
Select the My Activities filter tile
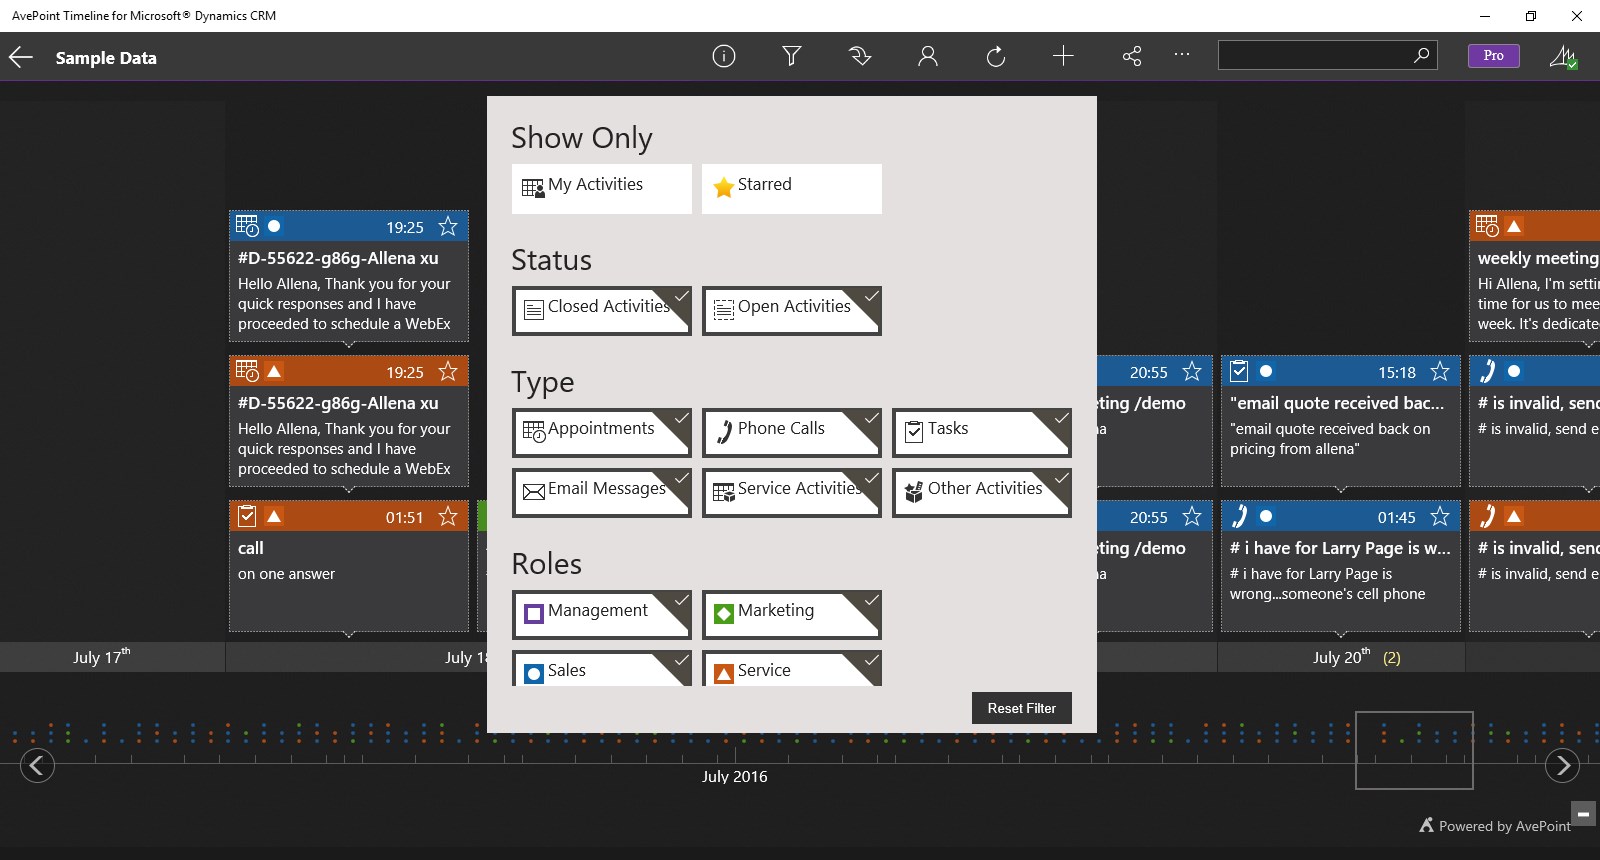pyautogui.click(x=602, y=189)
